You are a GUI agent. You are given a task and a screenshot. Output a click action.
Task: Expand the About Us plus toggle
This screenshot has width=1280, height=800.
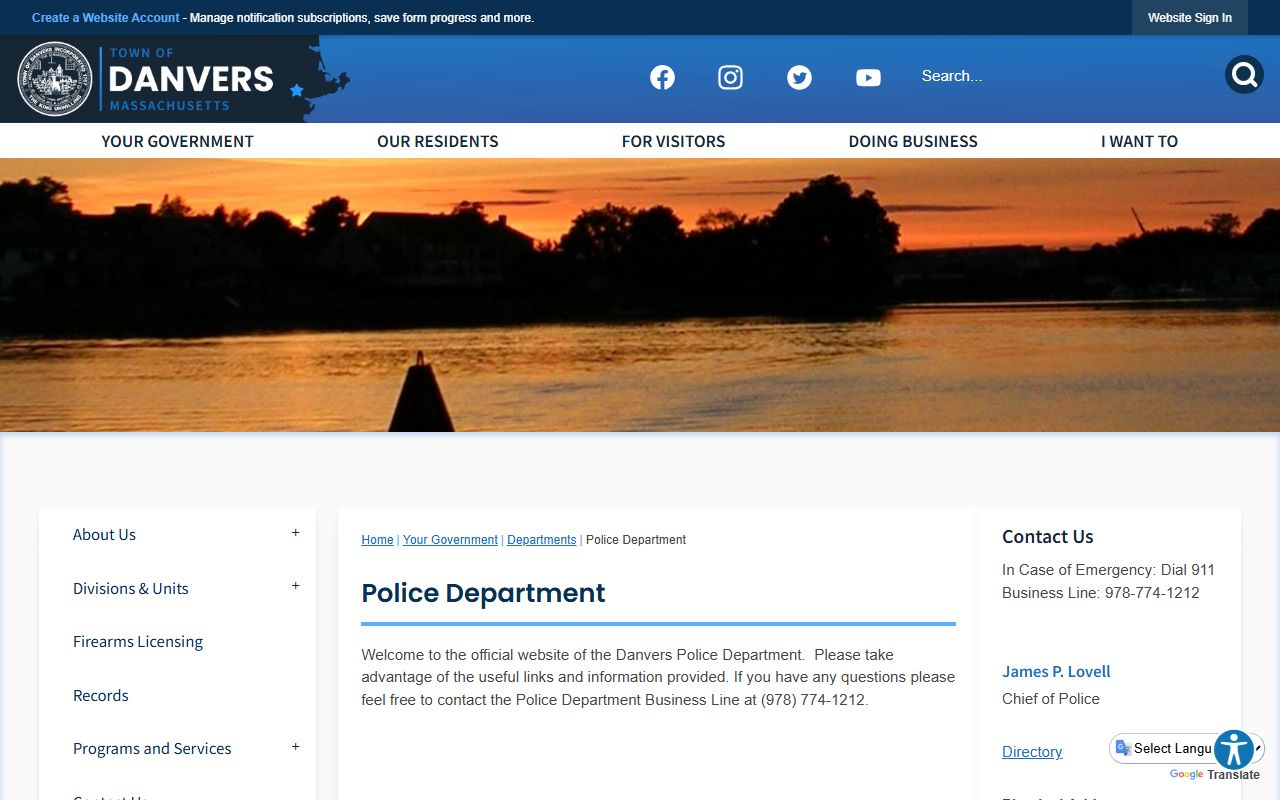[x=295, y=533]
